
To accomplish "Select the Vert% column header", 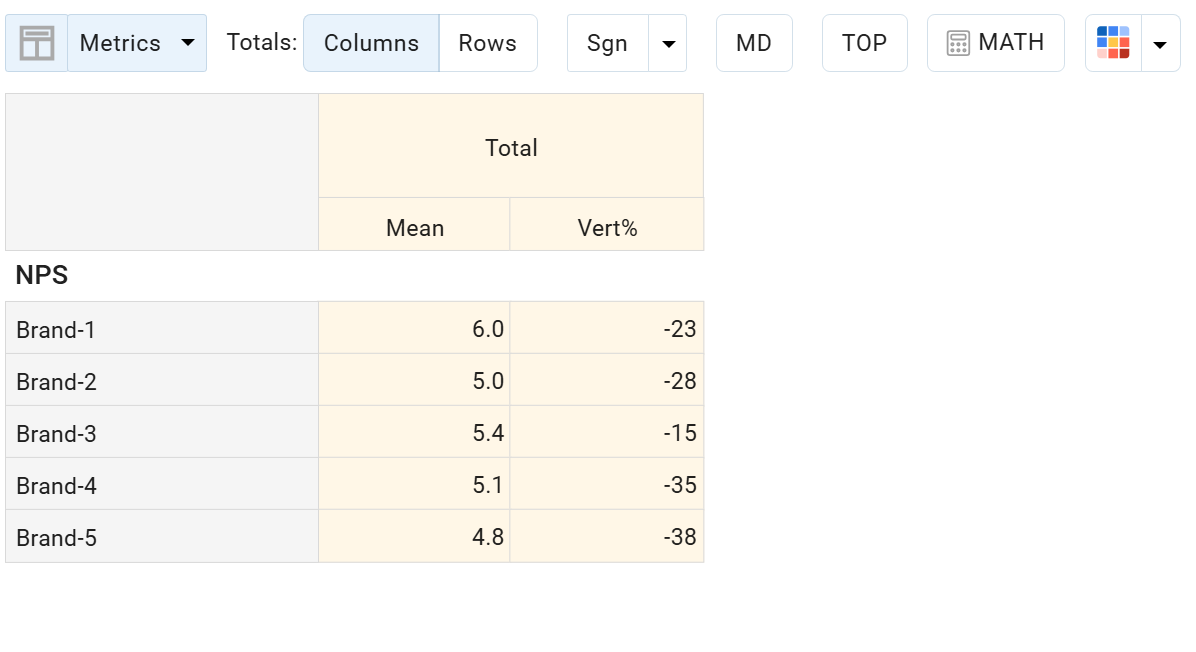I will (x=607, y=228).
